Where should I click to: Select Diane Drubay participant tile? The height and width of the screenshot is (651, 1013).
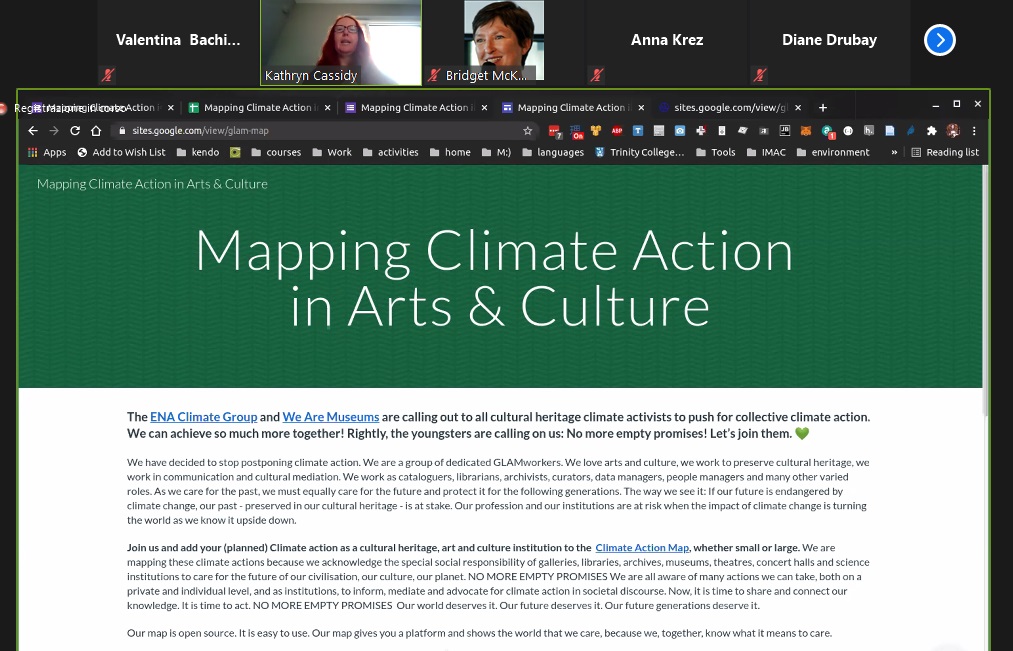click(x=829, y=43)
